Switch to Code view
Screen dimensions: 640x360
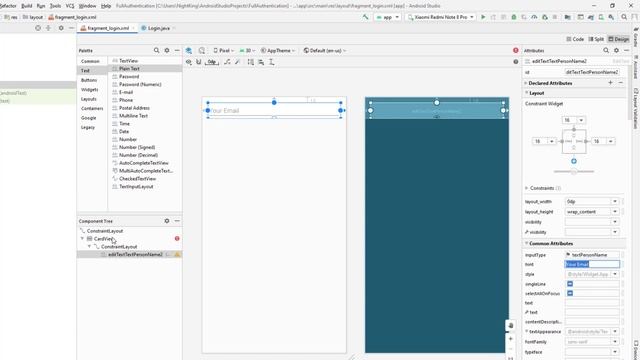tap(575, 39)
